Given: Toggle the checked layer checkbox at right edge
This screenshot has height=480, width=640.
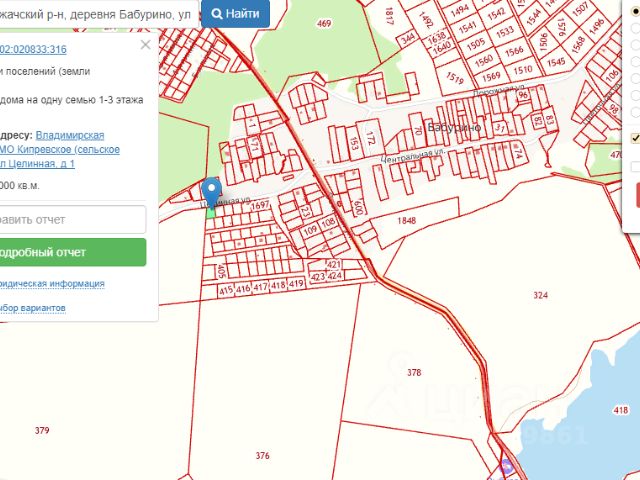Looking at the screenshot, I should [636, 139].
